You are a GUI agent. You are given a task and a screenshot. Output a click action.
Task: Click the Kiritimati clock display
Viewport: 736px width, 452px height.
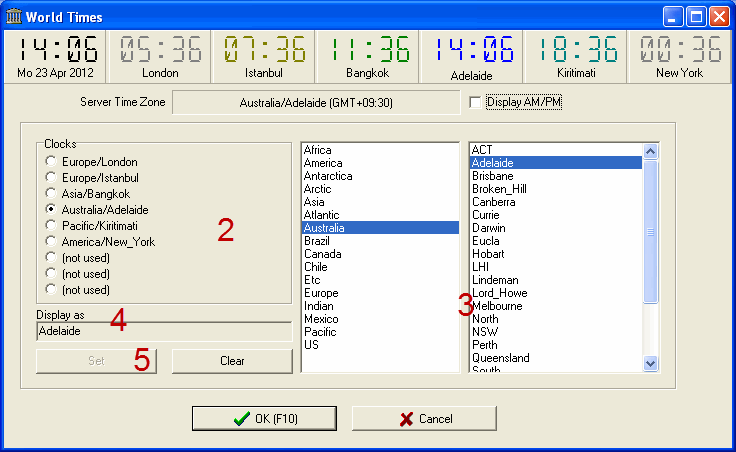(x=576, y=57)
